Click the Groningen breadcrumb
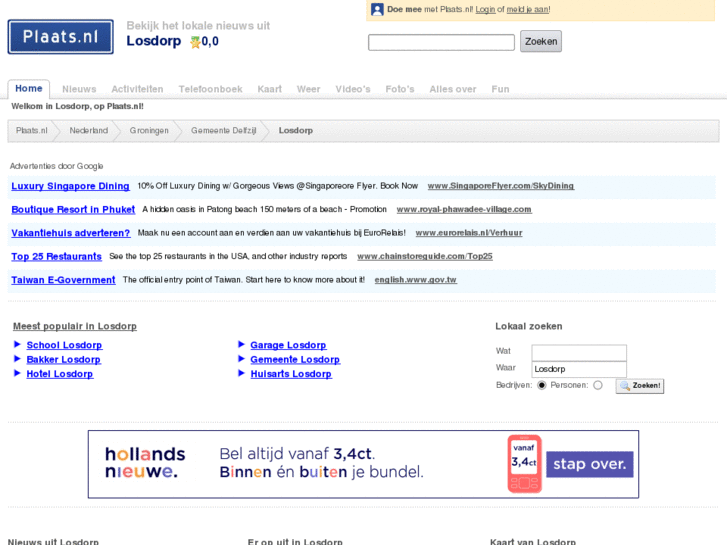Image resolution: width=727 pixels, height=545 pixels. tap(149, 130)
